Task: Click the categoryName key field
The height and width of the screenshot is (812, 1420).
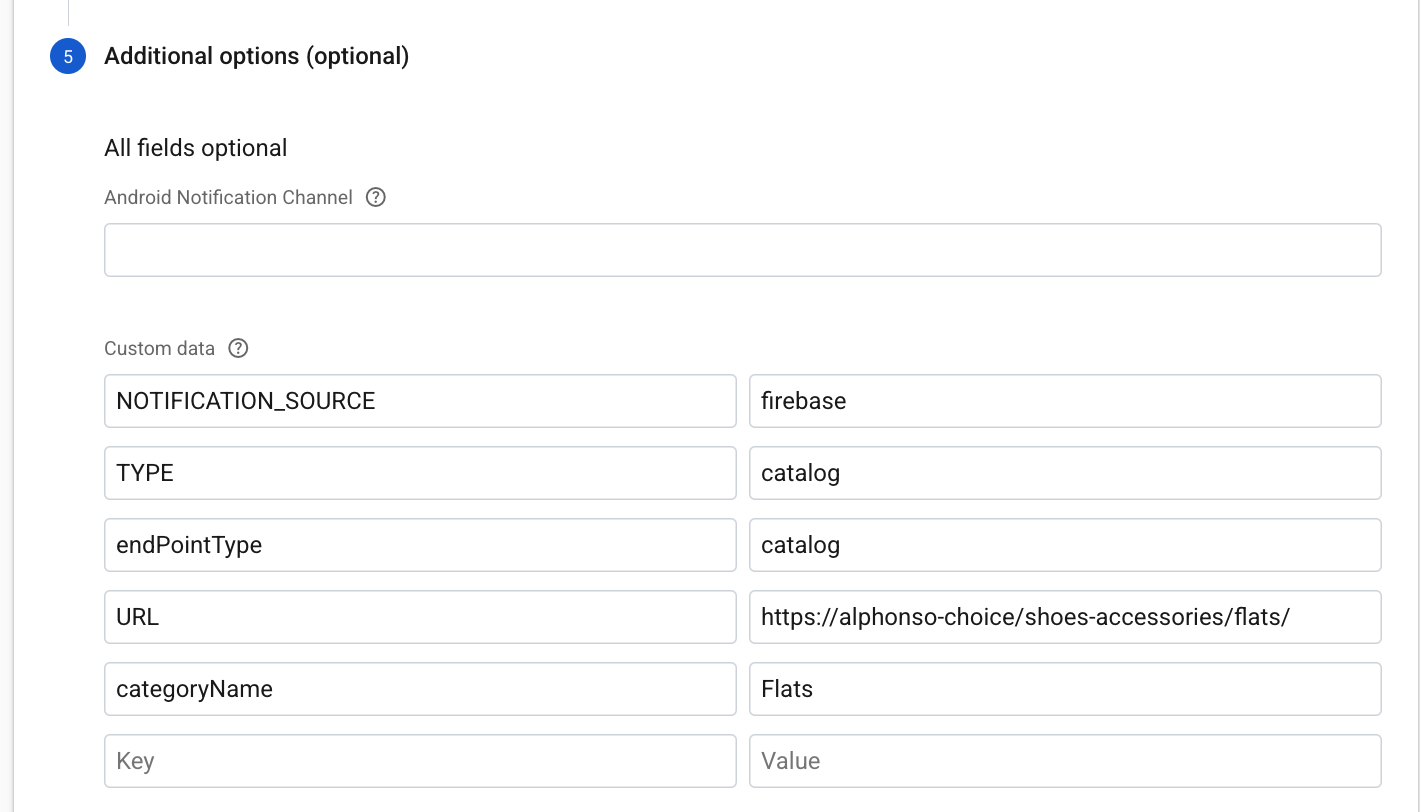Action: [x=420, y=689]
